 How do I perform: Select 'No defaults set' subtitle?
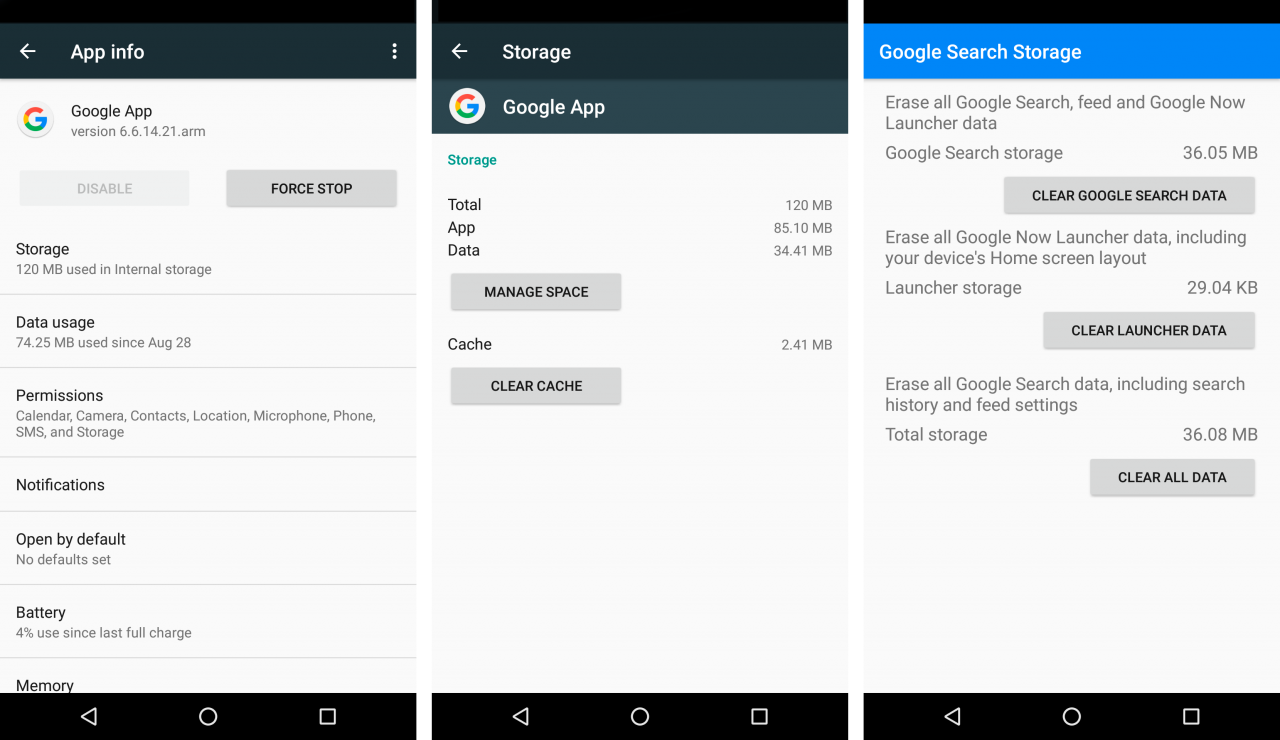[63, 559]
